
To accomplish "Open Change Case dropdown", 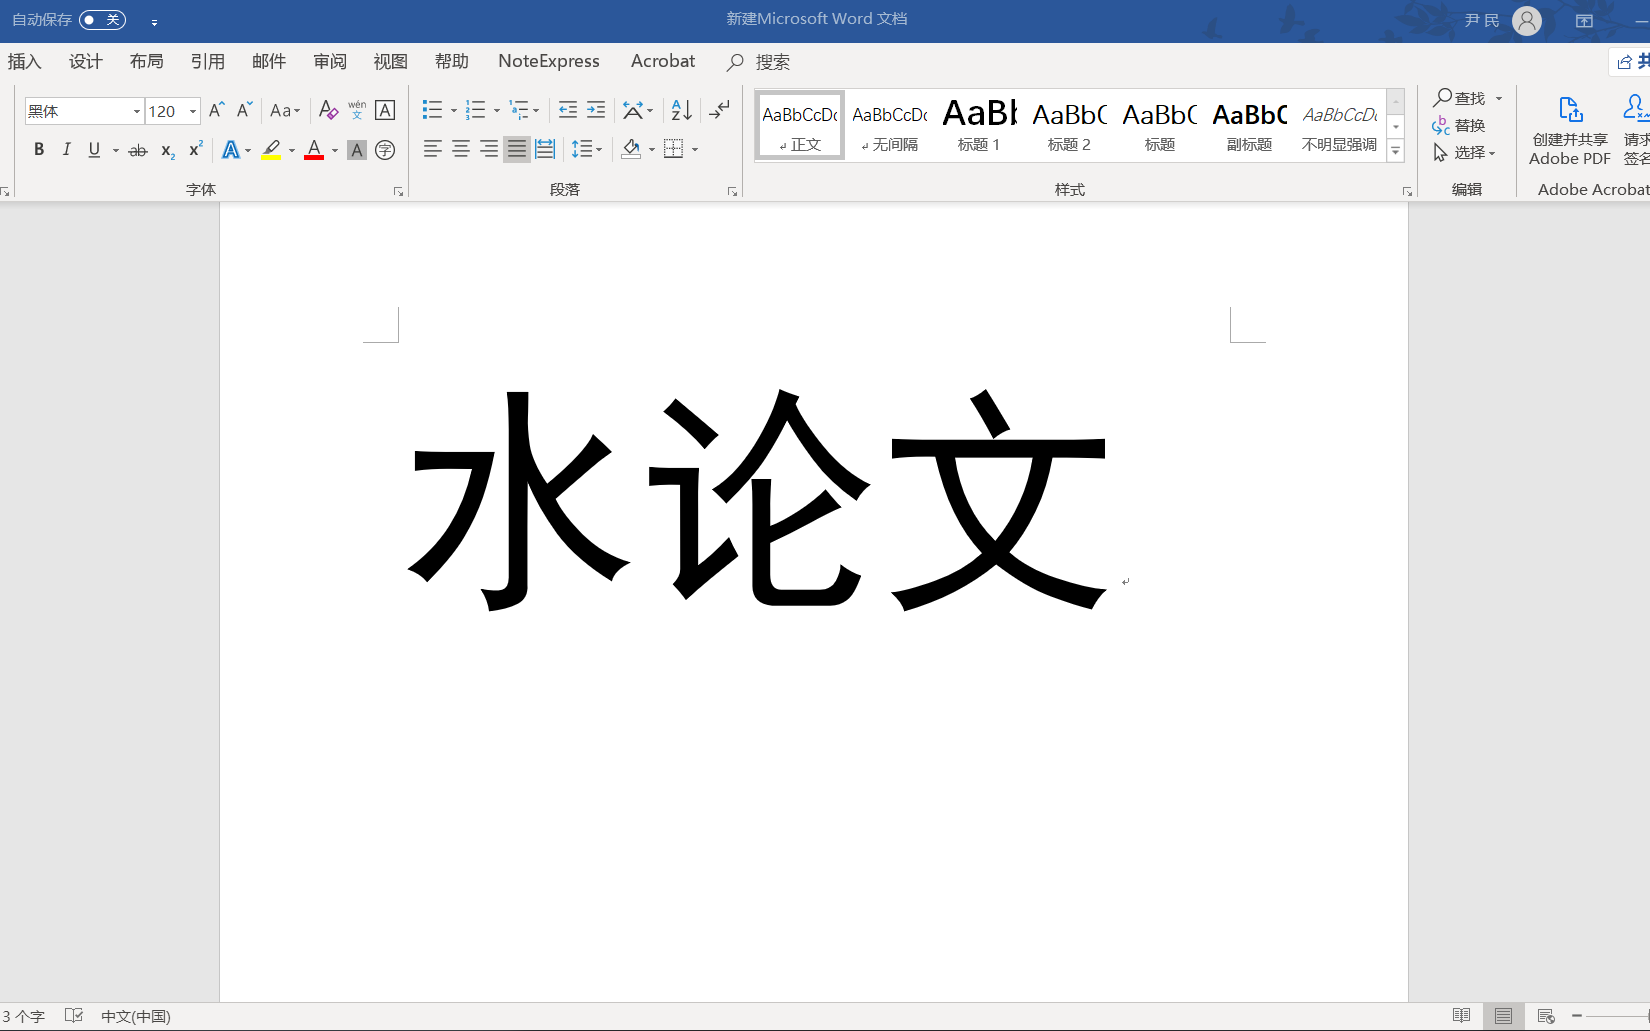I will 285,110.
